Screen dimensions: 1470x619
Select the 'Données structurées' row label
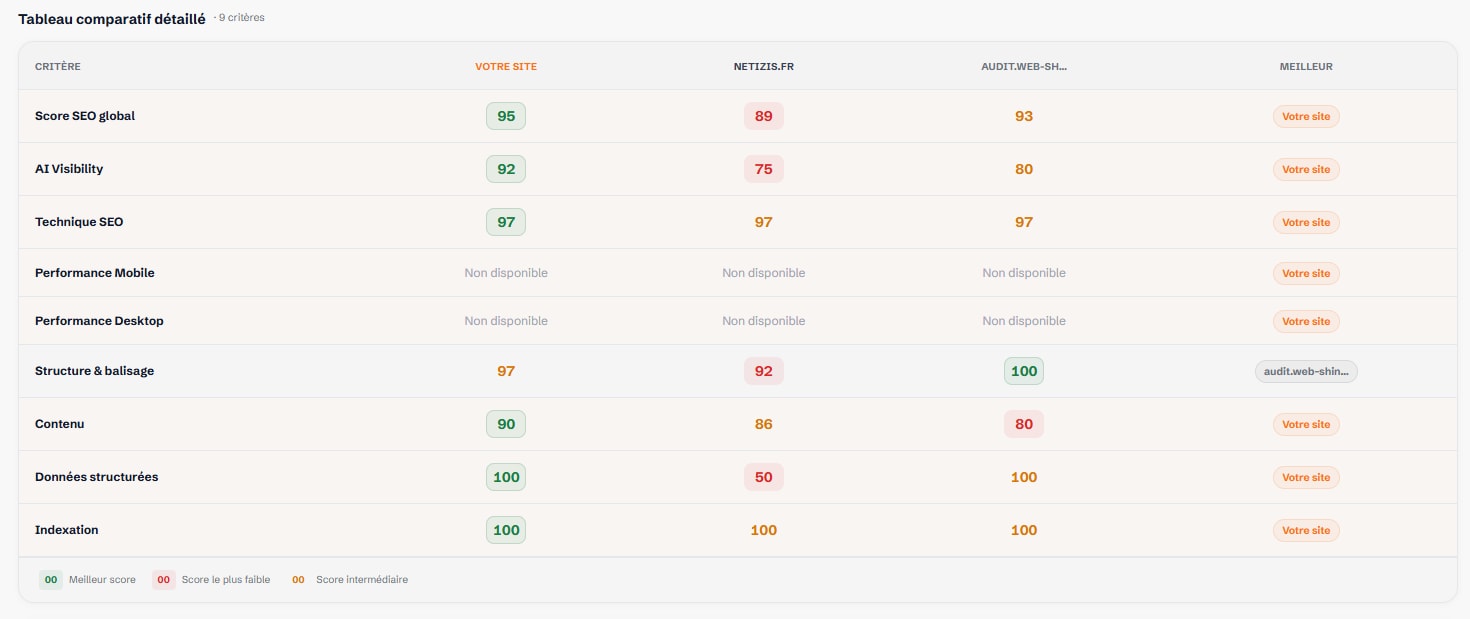97,477
